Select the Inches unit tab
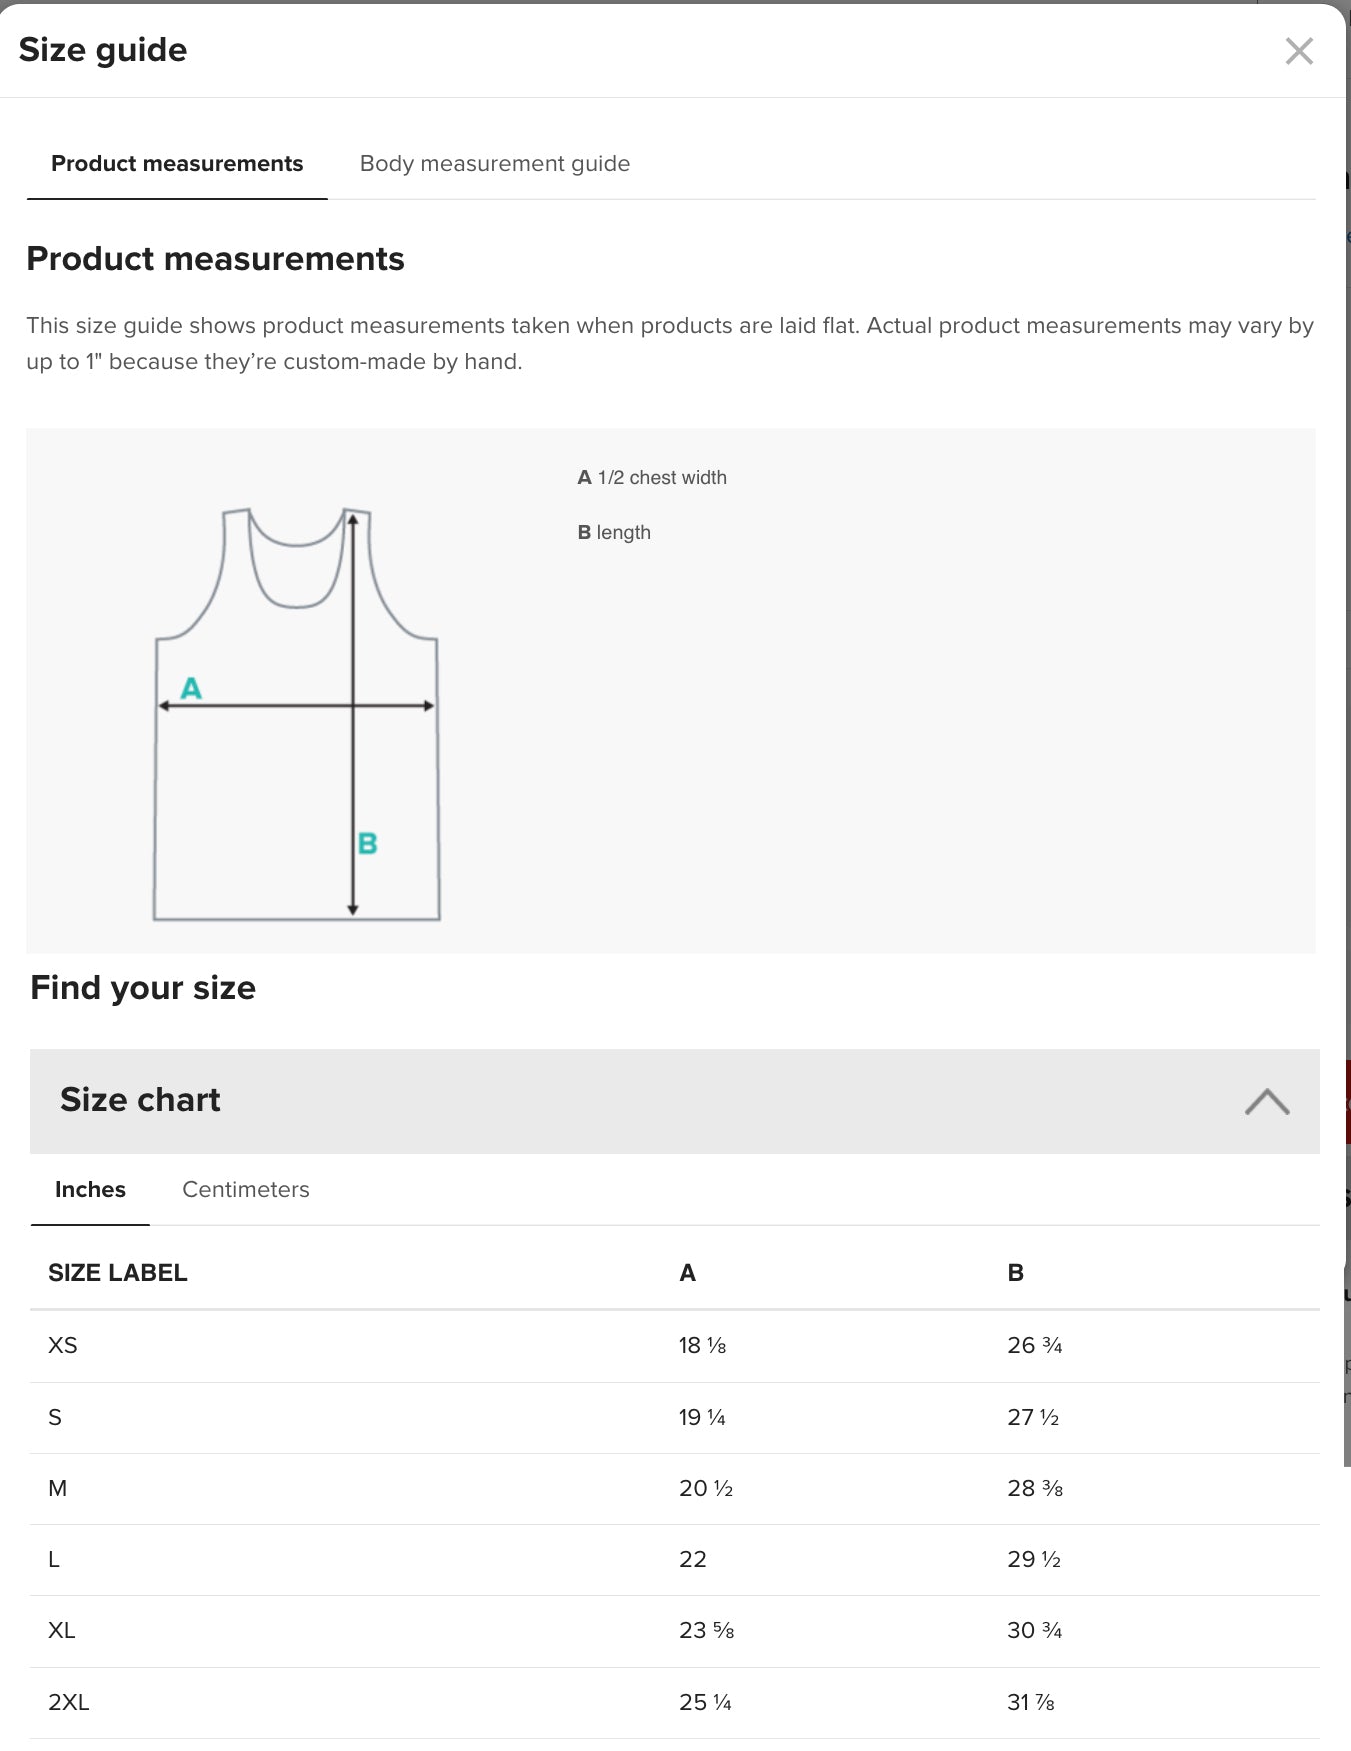 pos(90,1190)
